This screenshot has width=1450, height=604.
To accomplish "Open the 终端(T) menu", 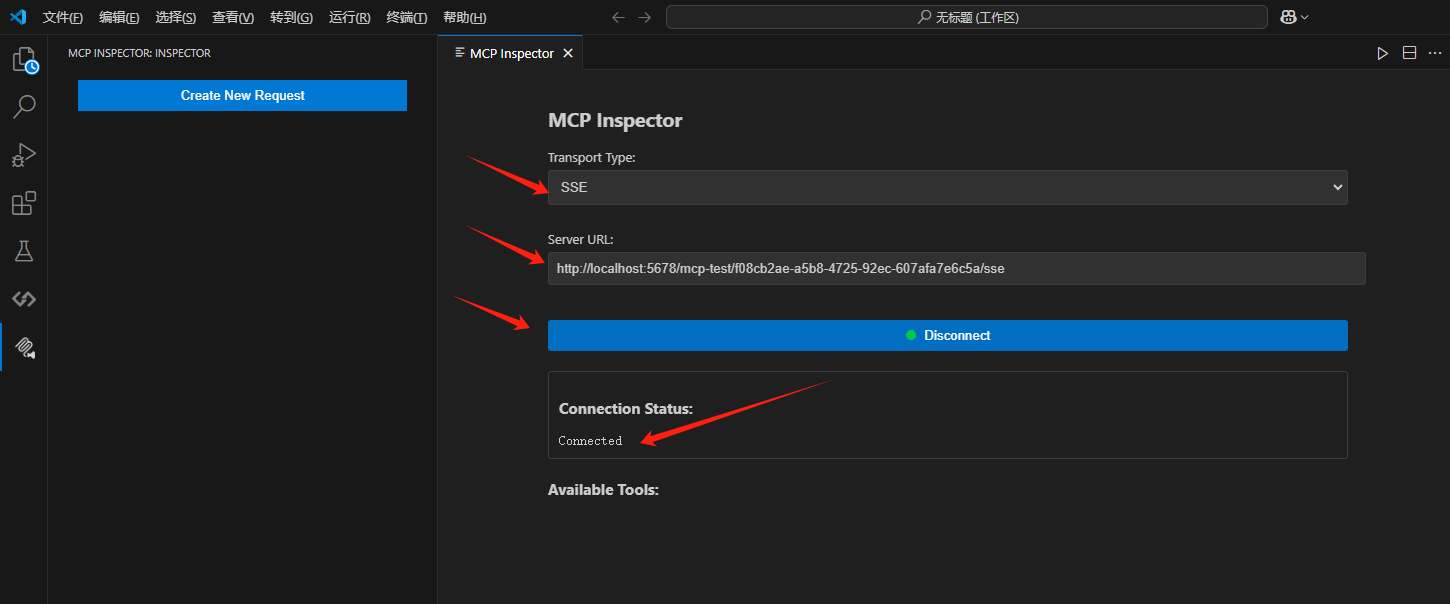I will coord(406,17).
